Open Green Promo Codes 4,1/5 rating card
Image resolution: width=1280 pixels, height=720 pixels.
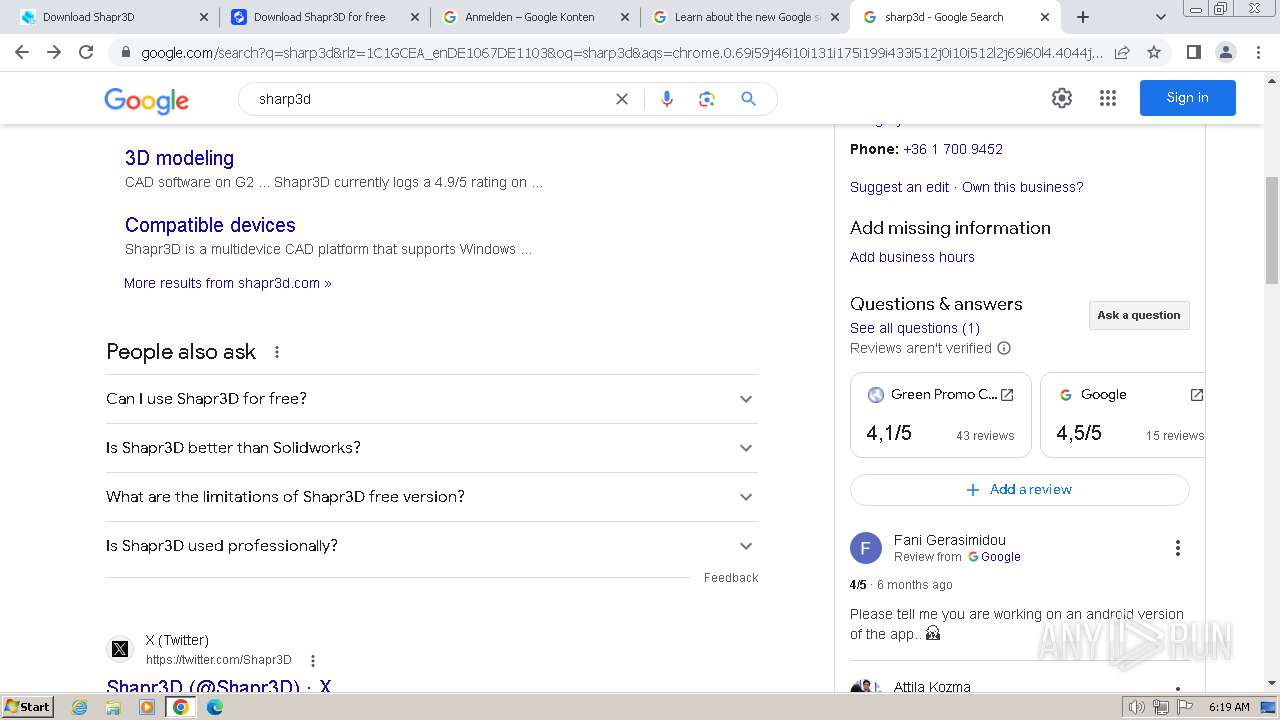pyautogui.click(x=940, y=415)
